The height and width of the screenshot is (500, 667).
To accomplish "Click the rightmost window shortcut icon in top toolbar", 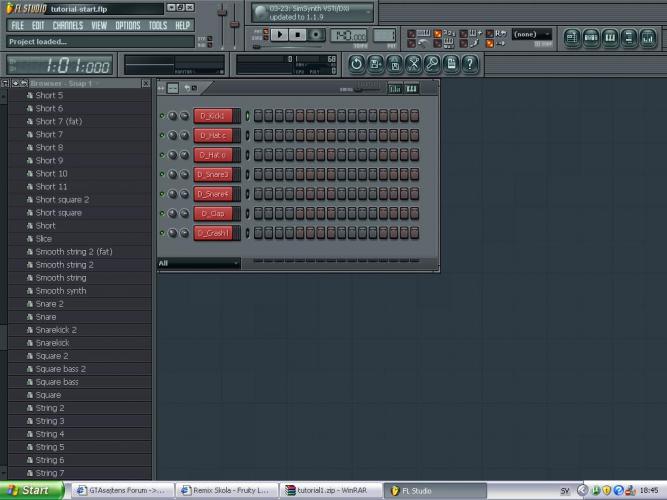I will 650,37.
